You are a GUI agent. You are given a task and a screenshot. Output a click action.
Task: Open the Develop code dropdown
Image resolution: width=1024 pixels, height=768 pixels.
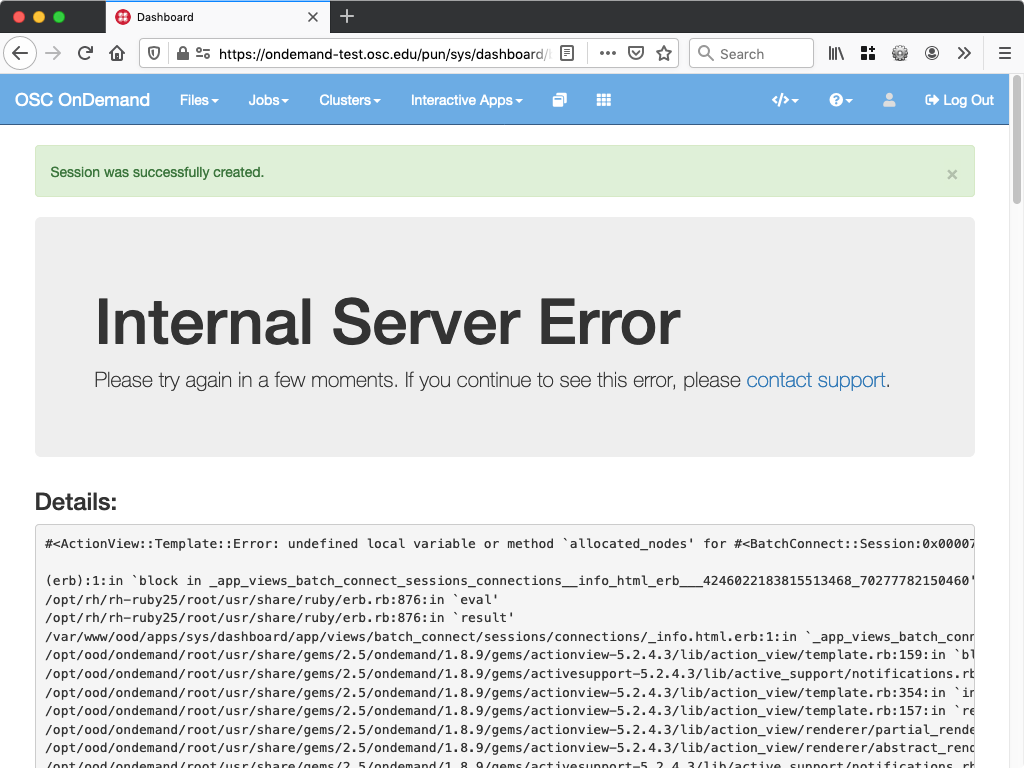click(x=785, y=100)
